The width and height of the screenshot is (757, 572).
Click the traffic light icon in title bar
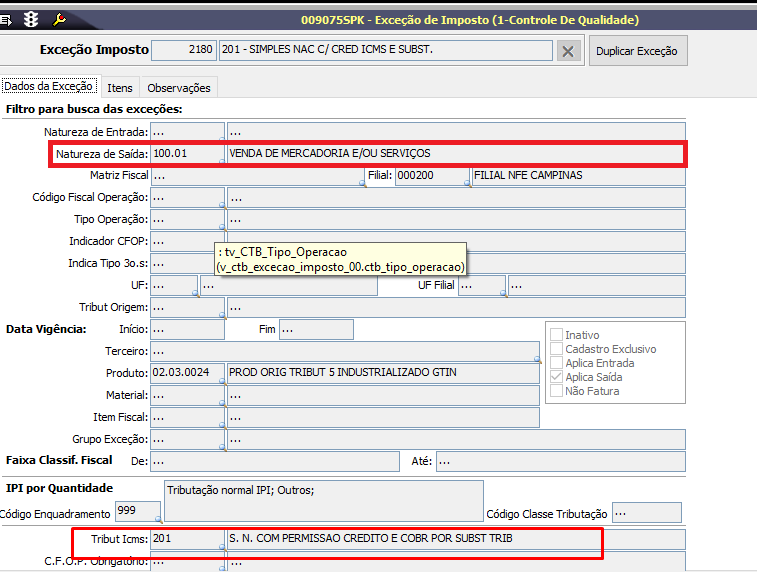click(x=33, y=19)
